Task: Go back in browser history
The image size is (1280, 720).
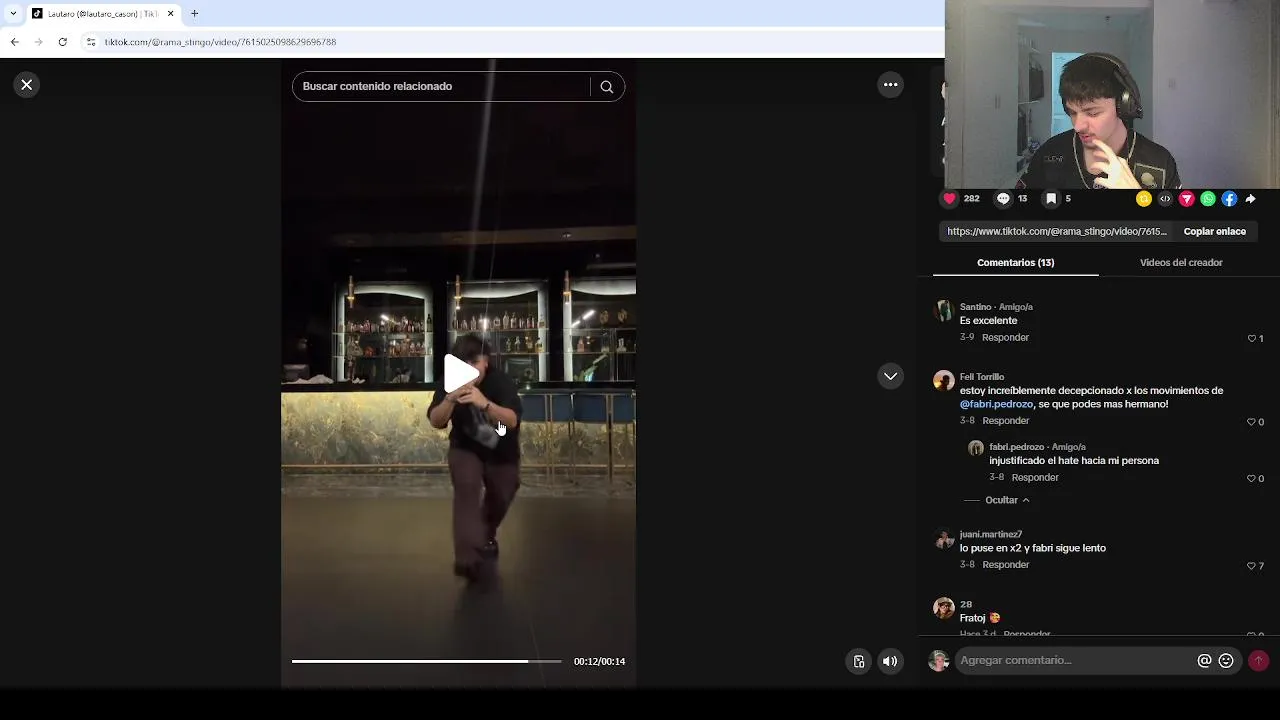Action: 14,42
